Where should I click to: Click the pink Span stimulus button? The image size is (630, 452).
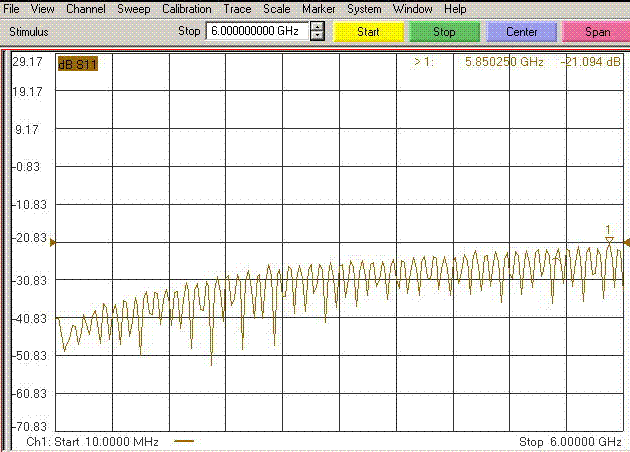pos(596,32)
